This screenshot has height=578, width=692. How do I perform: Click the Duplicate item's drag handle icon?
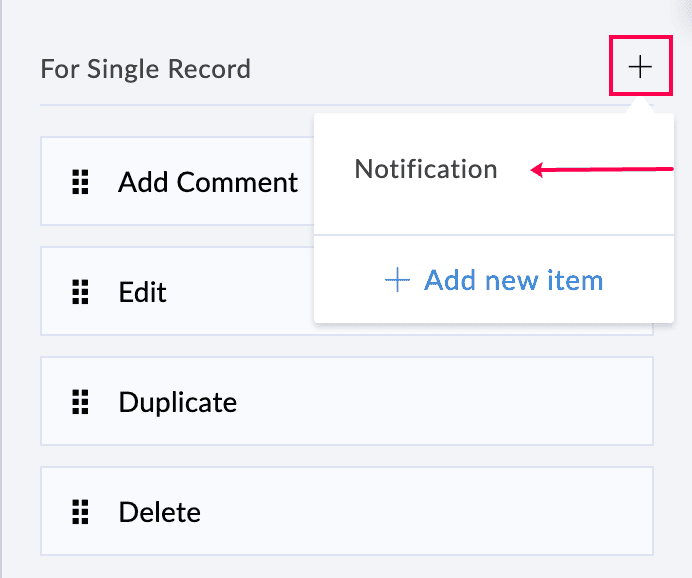click(81, 402)
